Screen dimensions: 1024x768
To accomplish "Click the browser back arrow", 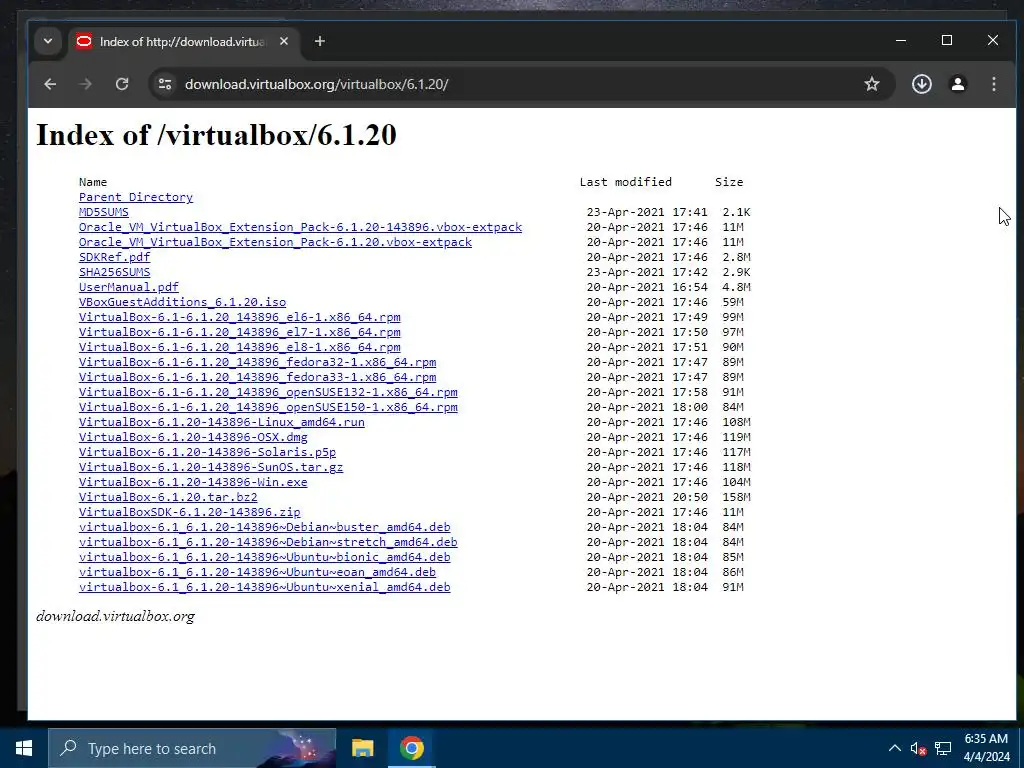I will [50, 84].
